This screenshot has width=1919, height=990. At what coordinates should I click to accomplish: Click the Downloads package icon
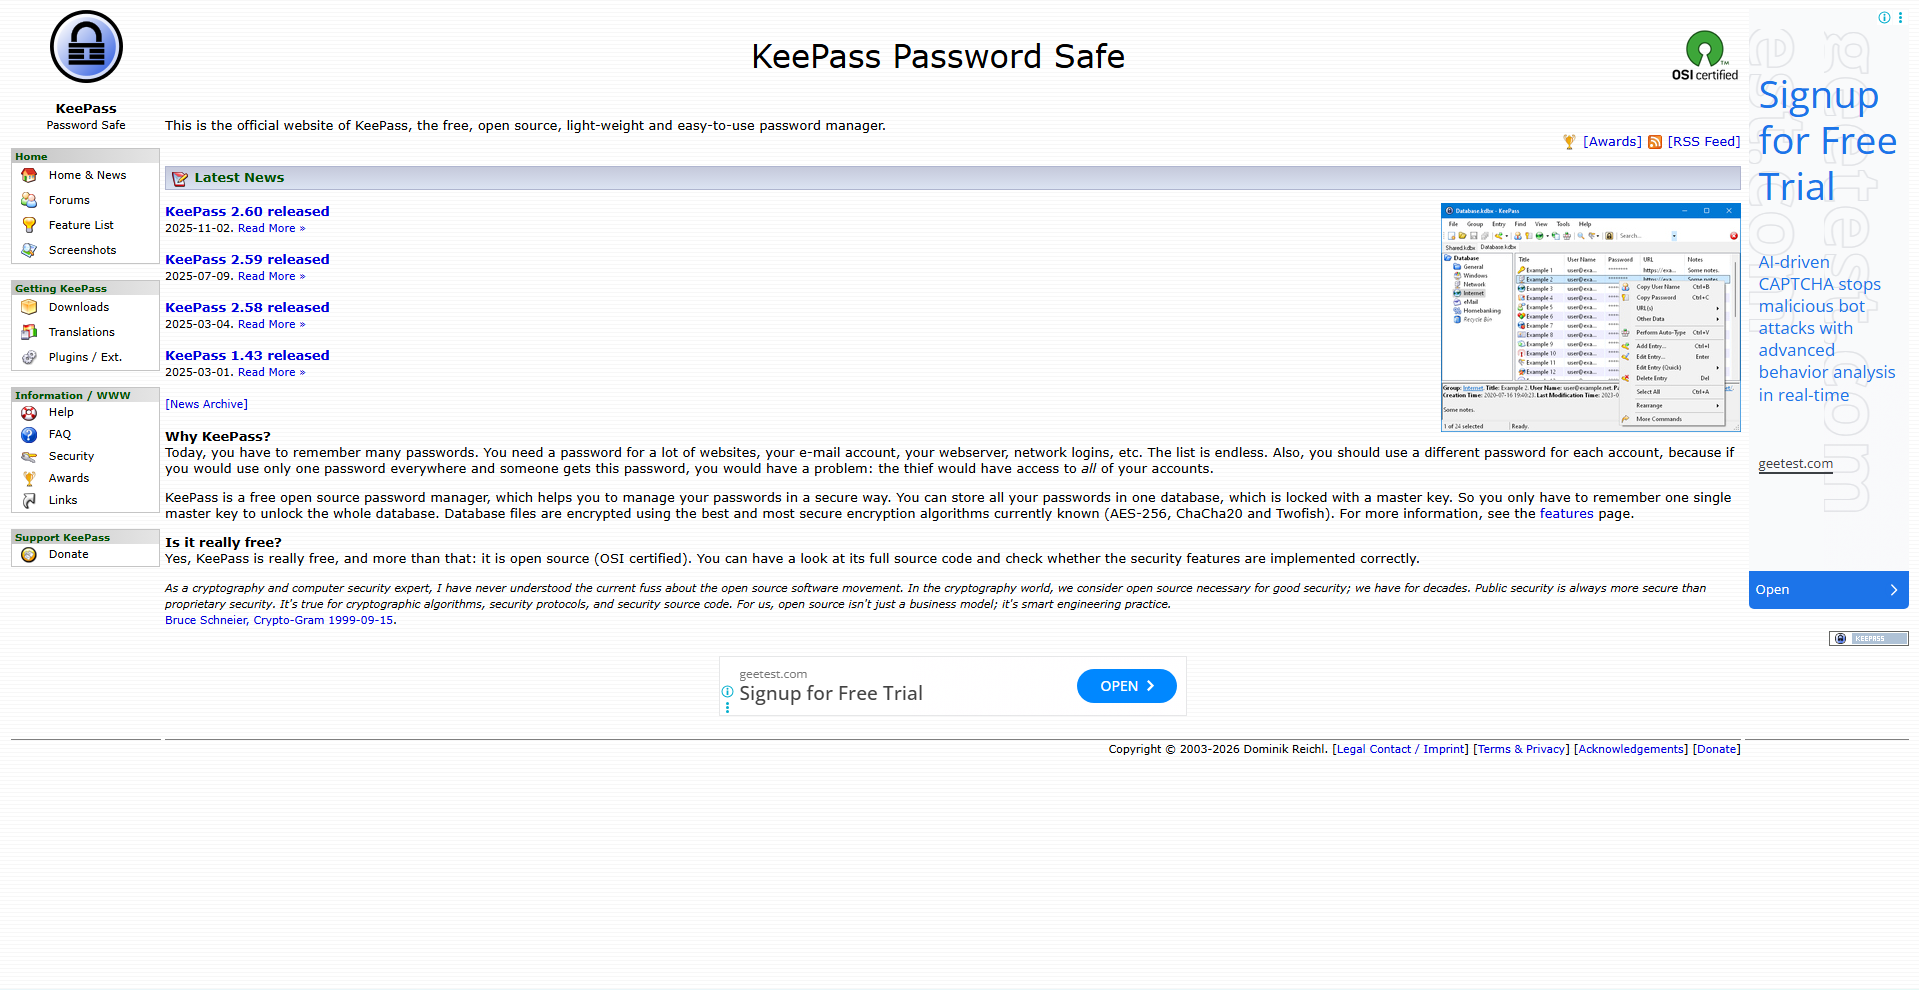pos(30,307)
